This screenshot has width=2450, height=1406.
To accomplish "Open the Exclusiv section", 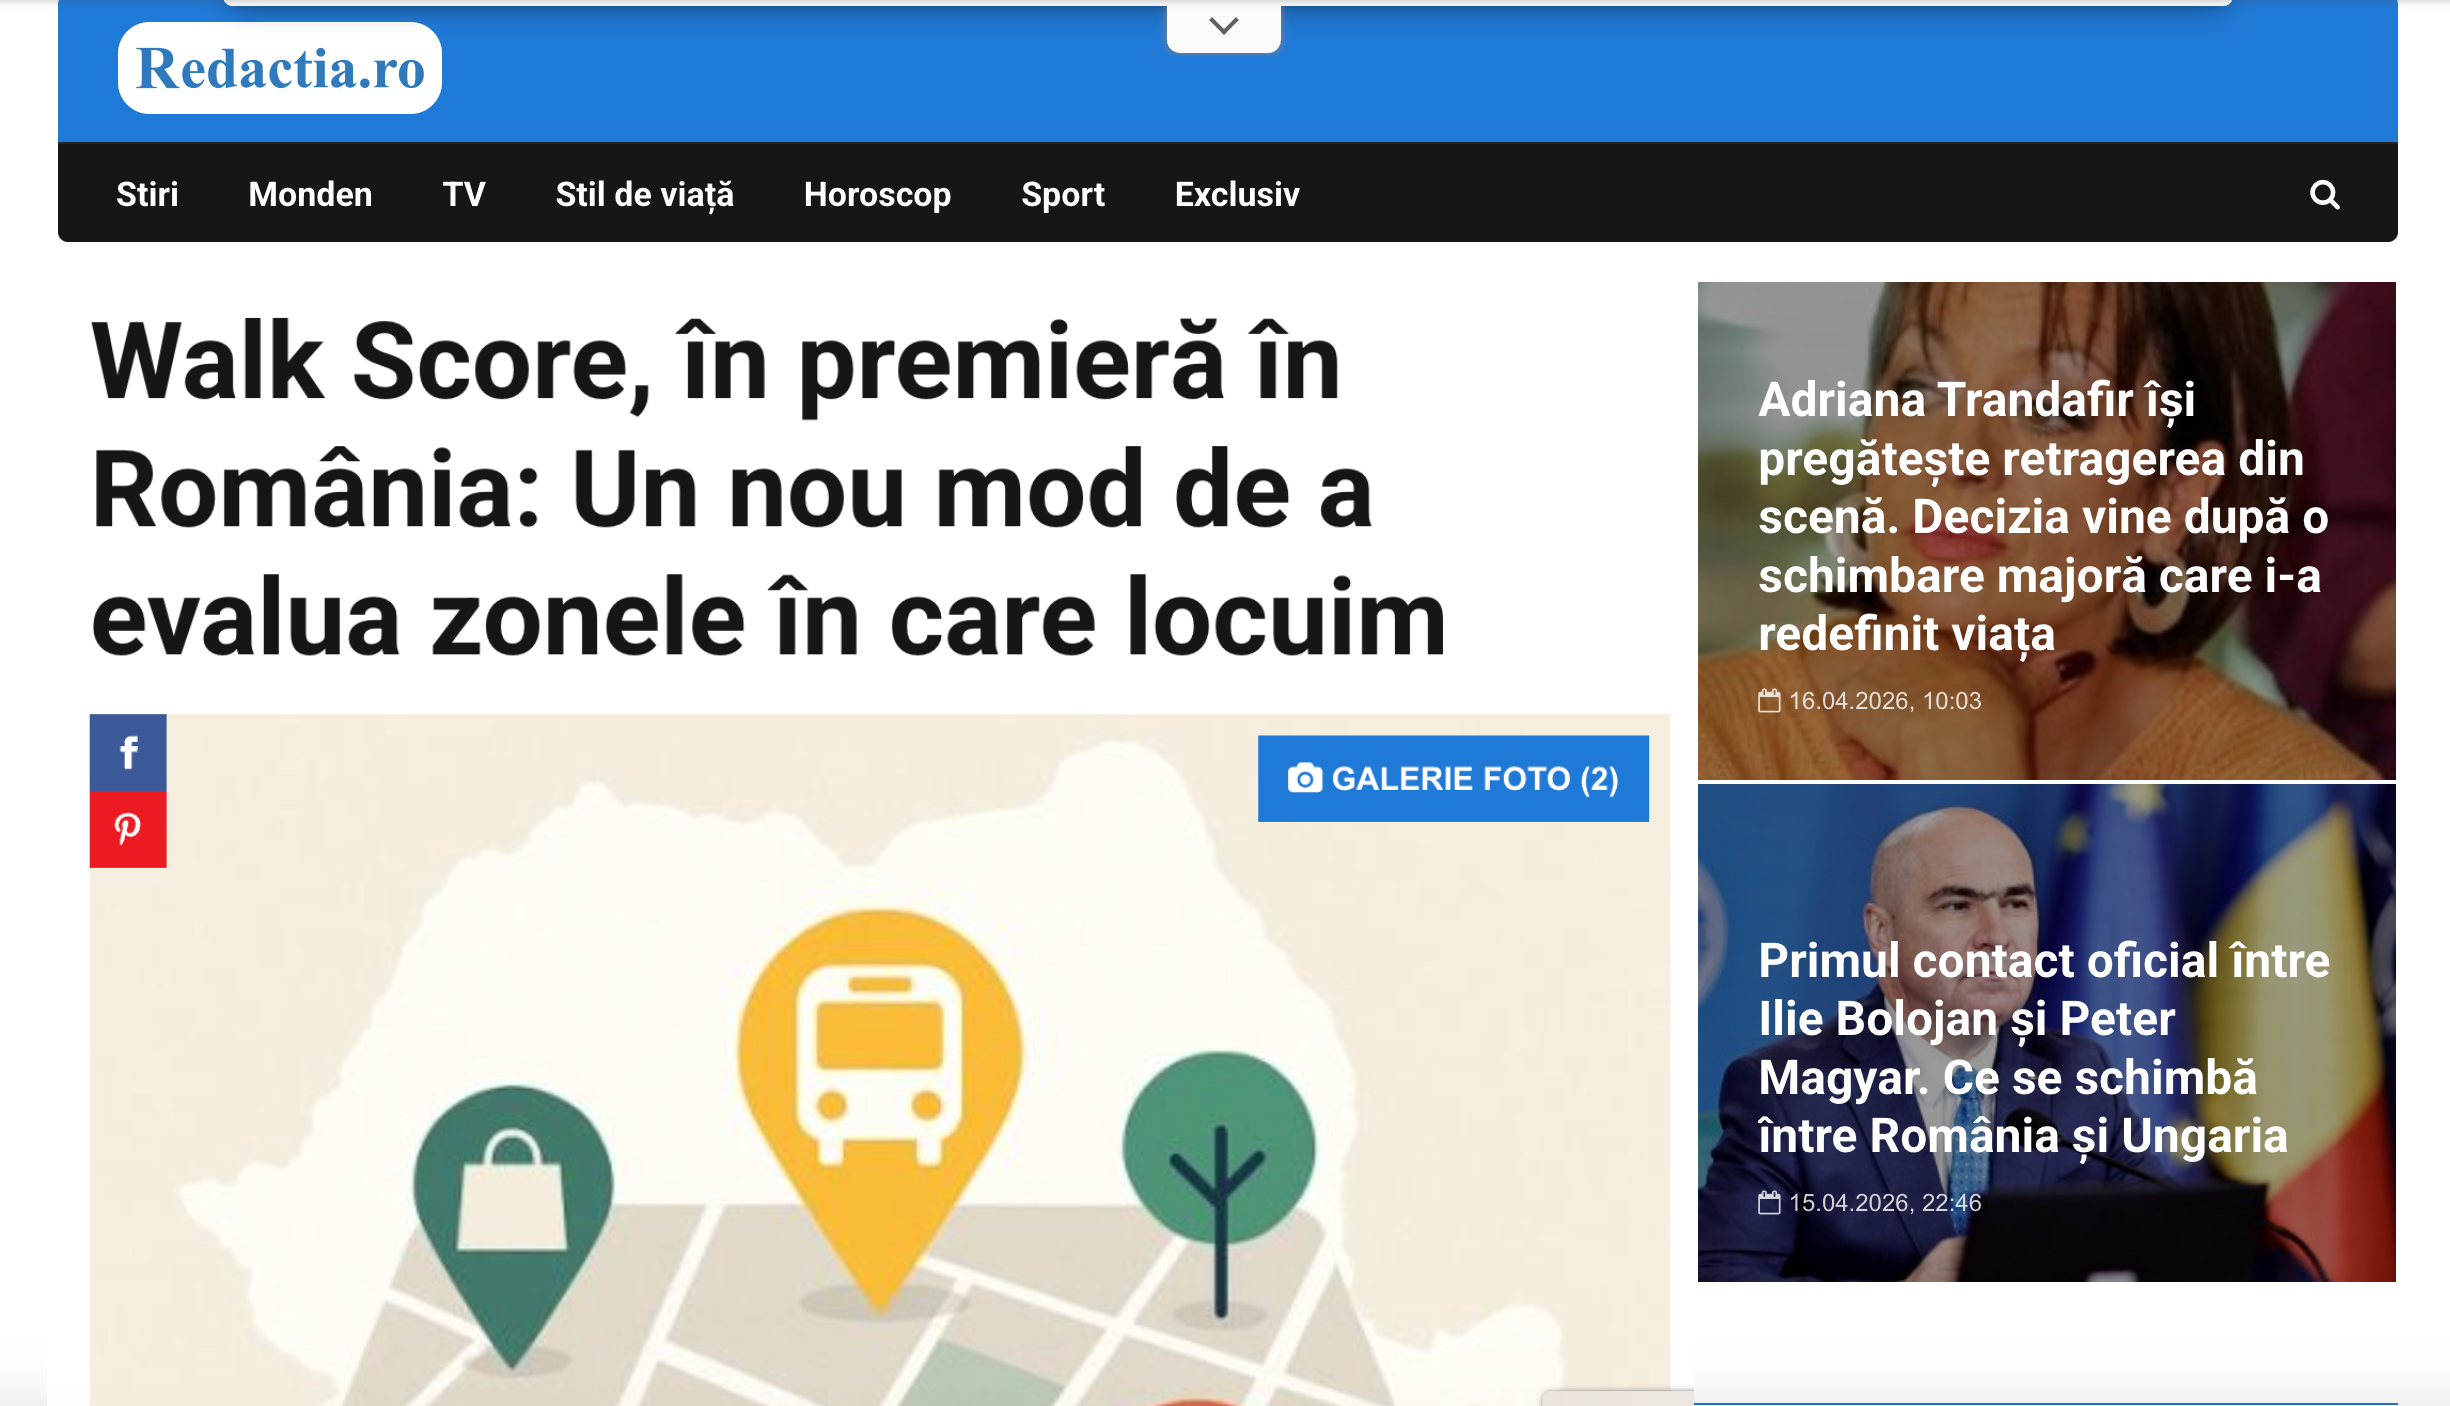I will [1237, 194].
